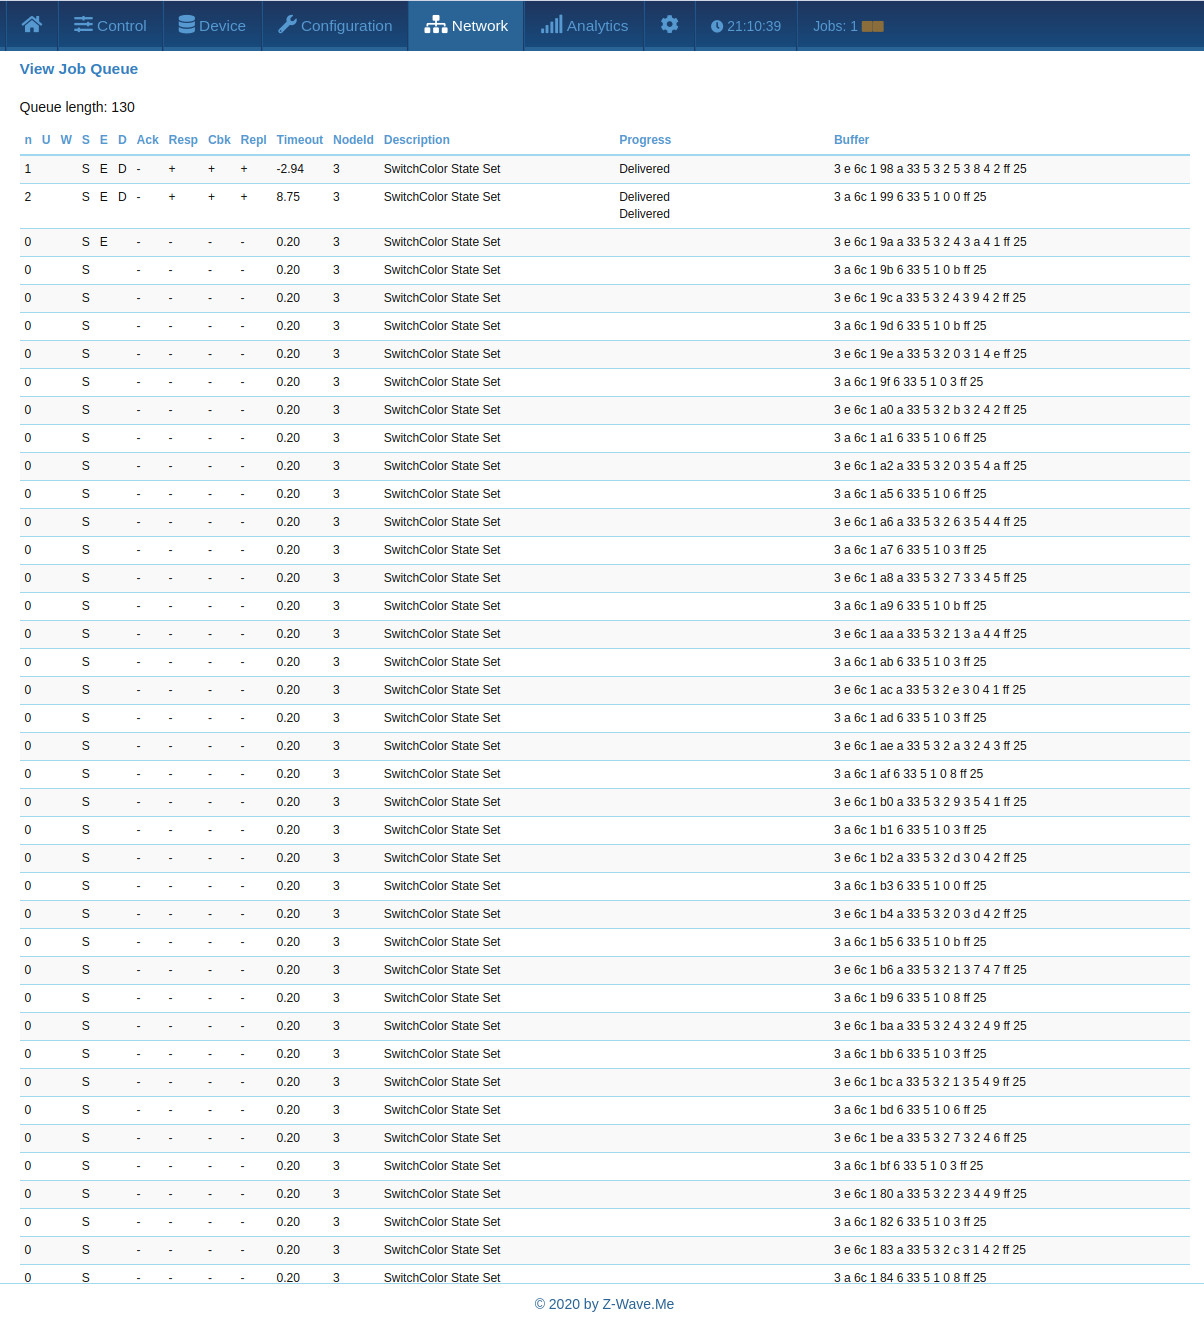Viewport: 1204px width, 1320px height.
Task: Click the Control sliders icon
Action: (x=83, y=25)
